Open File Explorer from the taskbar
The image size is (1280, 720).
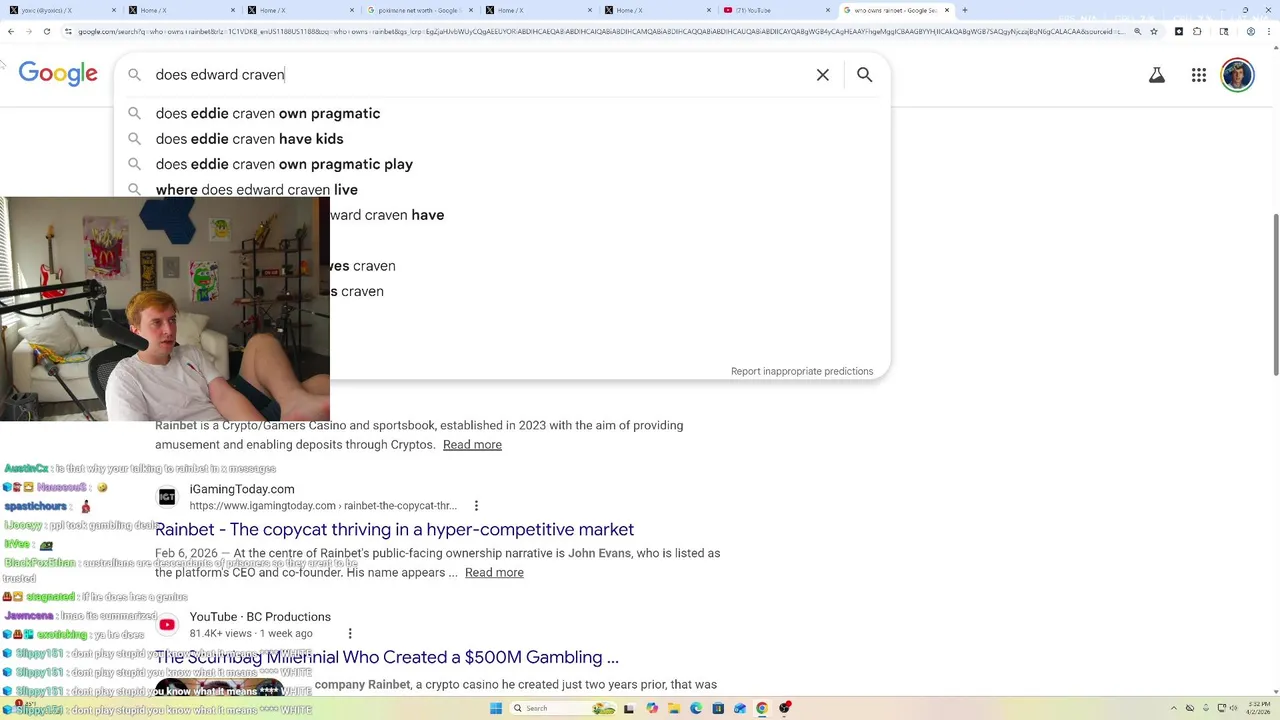674,708
